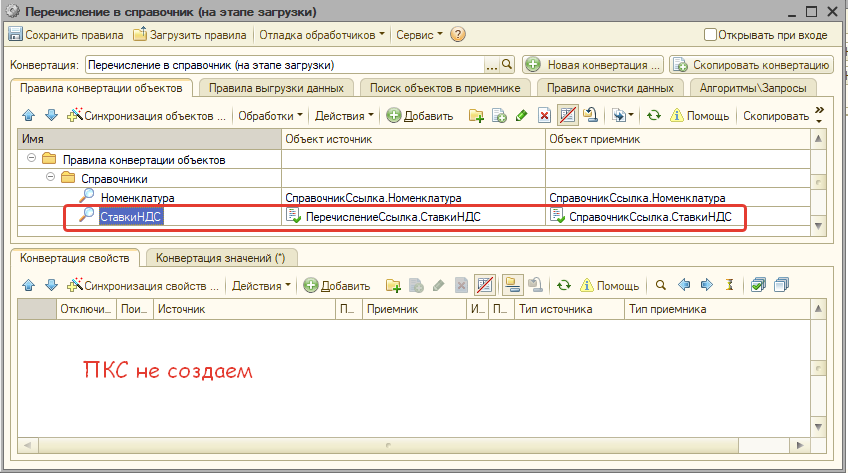Toggle crossed-out disable icon in properties toolbar
The height and width of the screenshot is (473, 848).
[x=485, y=285]
